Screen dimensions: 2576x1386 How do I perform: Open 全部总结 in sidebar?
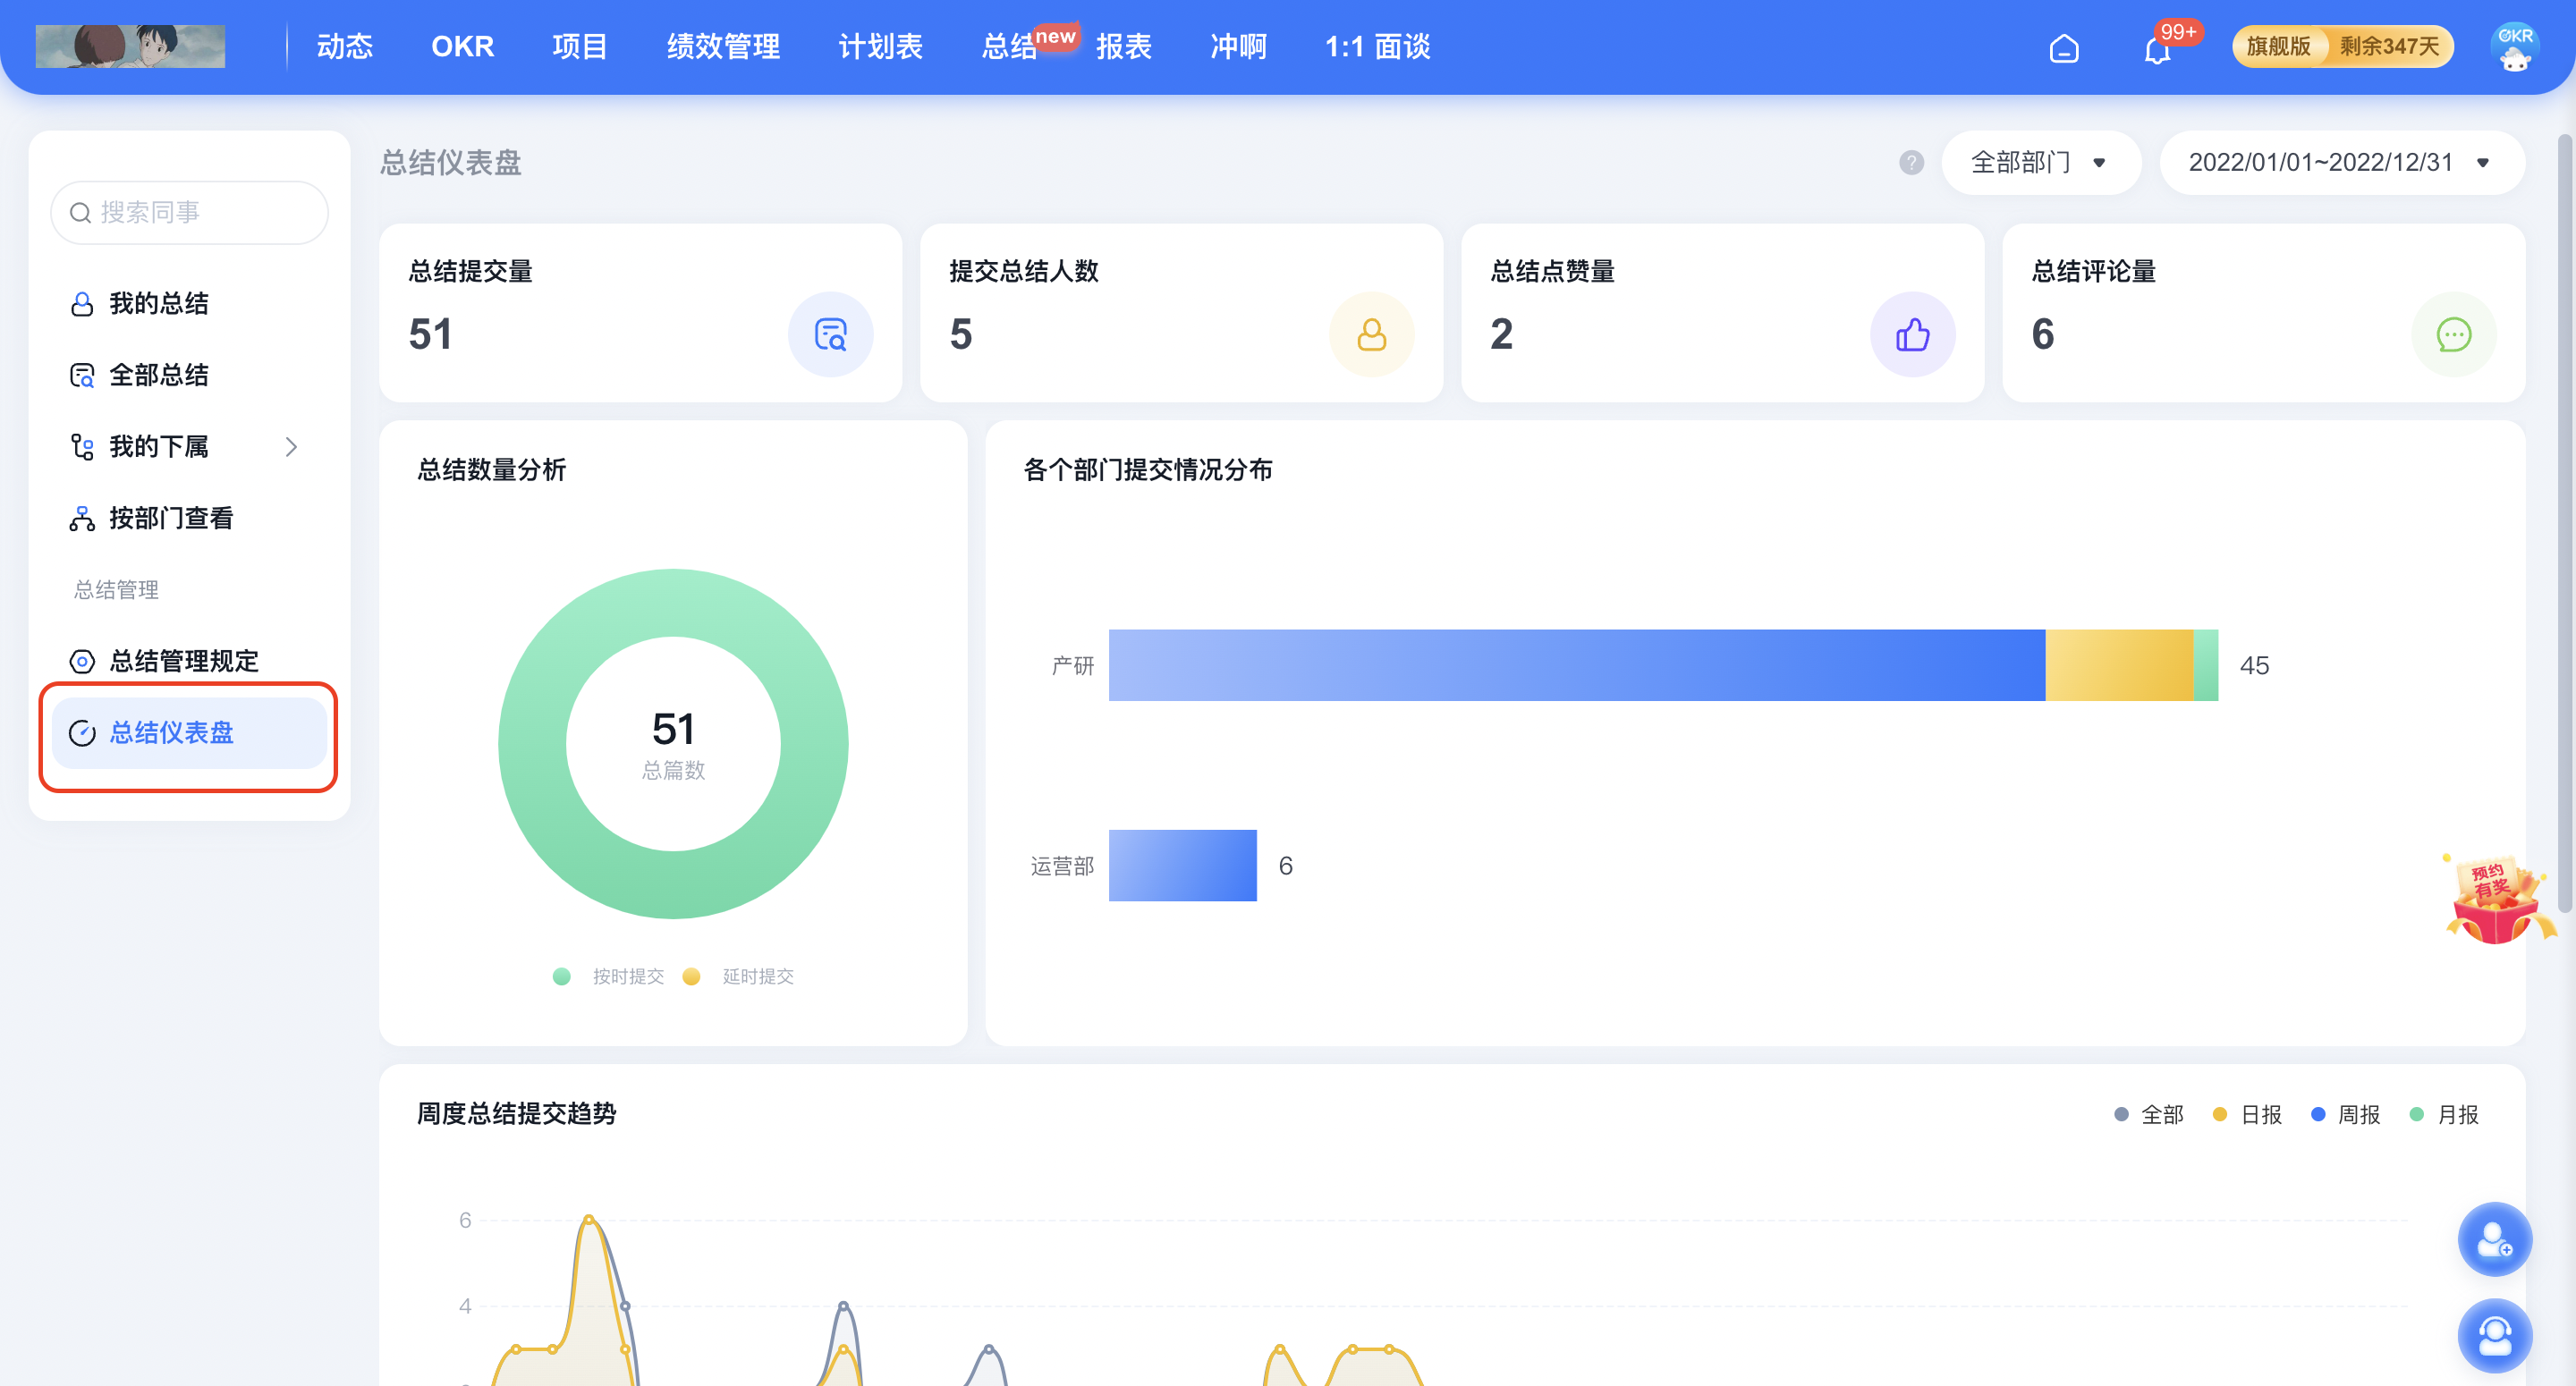tap(189, 376)
